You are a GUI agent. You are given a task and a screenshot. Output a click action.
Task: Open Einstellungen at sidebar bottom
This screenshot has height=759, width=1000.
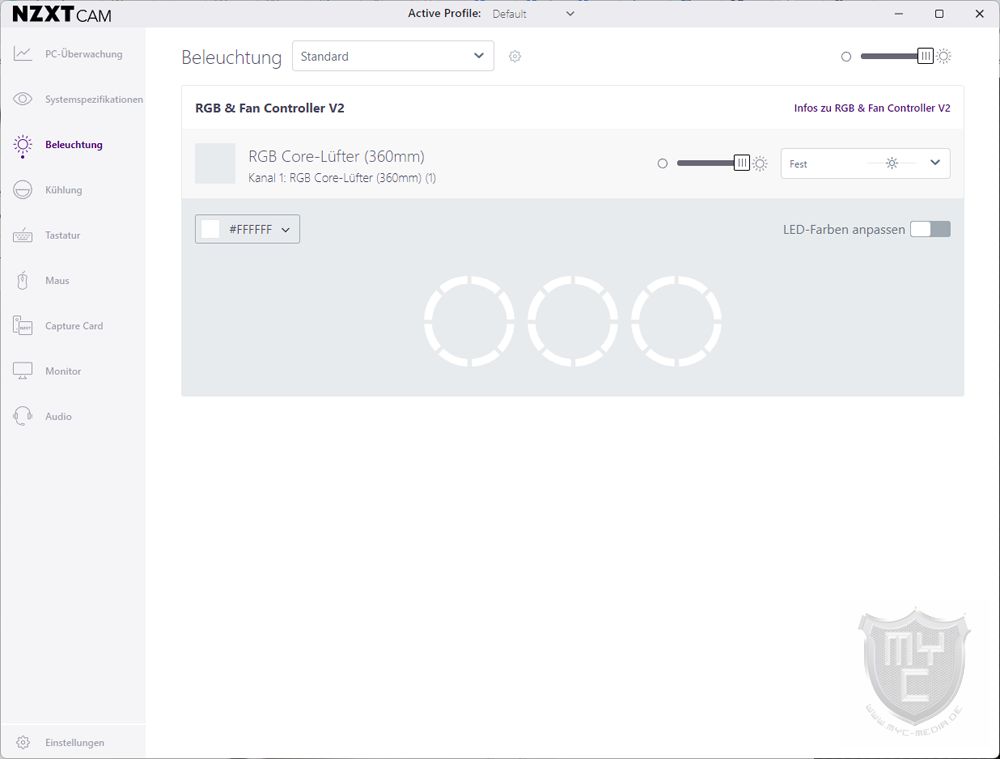point(73,742)
